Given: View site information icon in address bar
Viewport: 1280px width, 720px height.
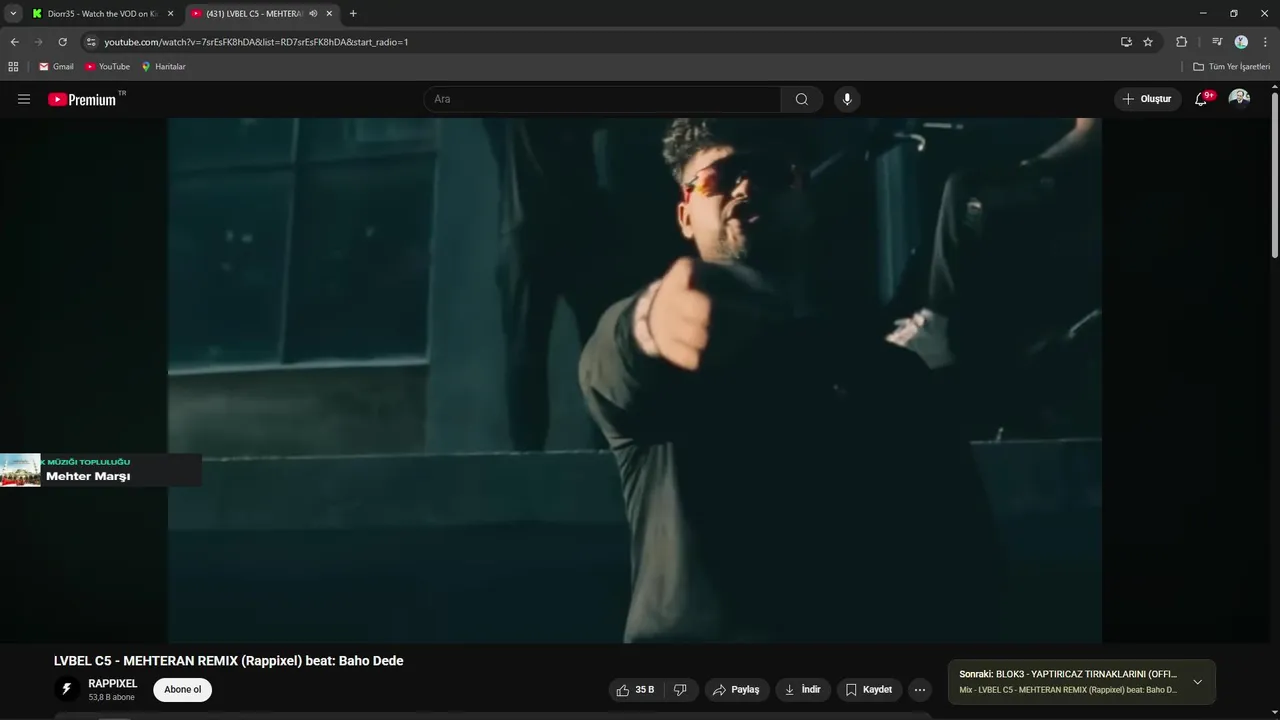Looking at the screenshot, I should 91,42.
